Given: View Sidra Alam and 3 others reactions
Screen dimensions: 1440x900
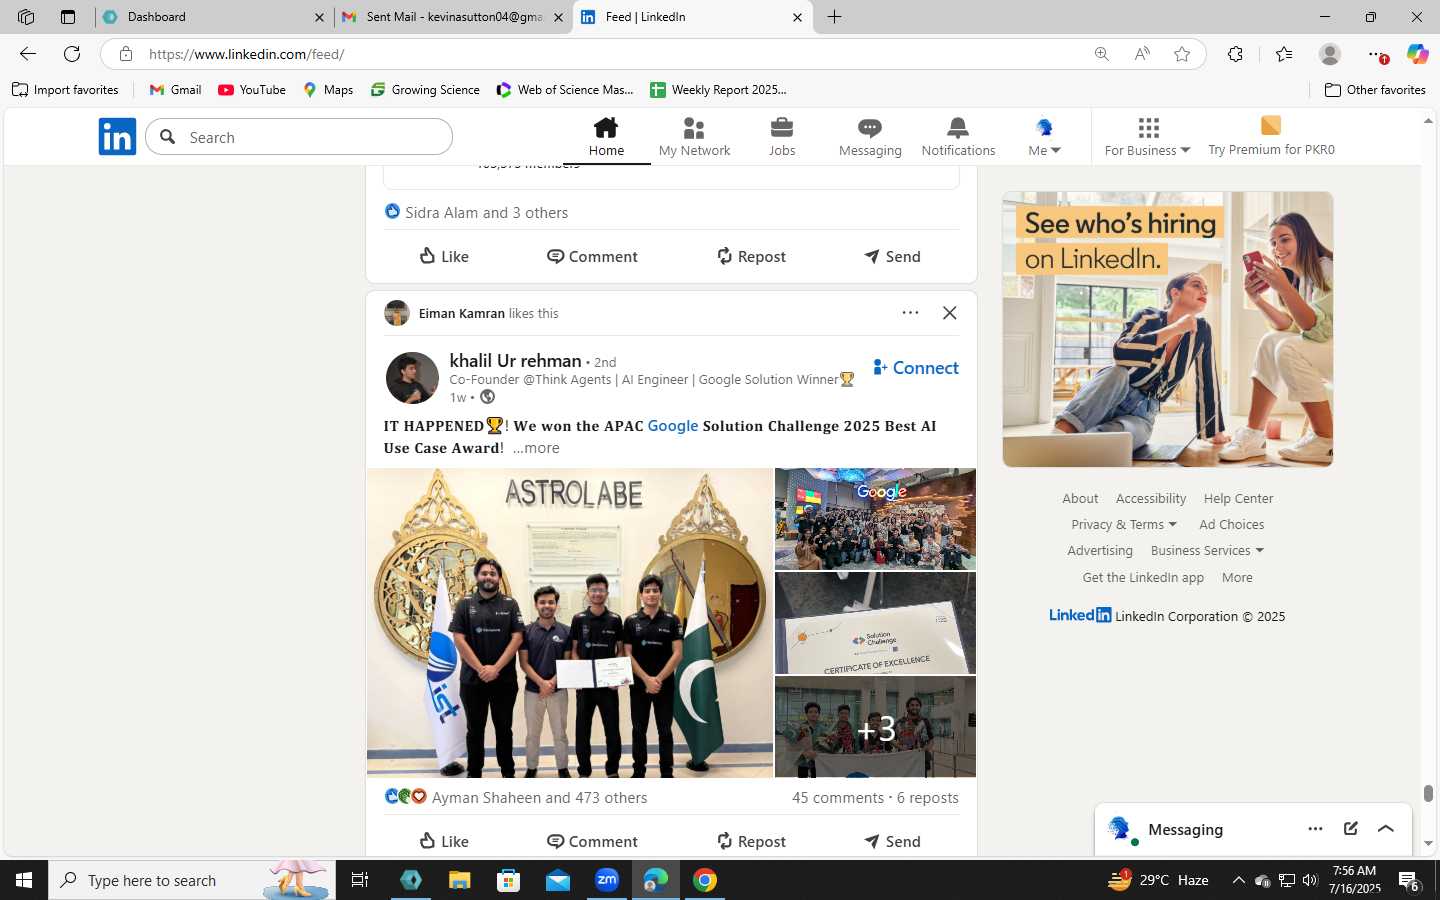Looking at the screenshot, I should (476, 212).
